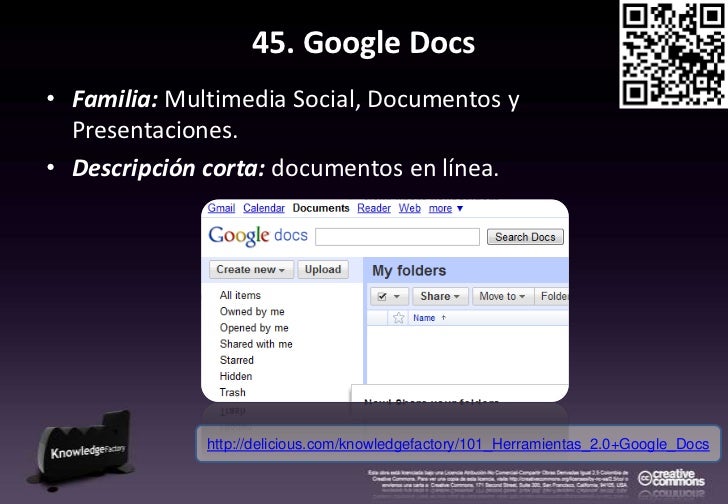
Task: Click the star column icon
Action: click(x=398, y=318)
